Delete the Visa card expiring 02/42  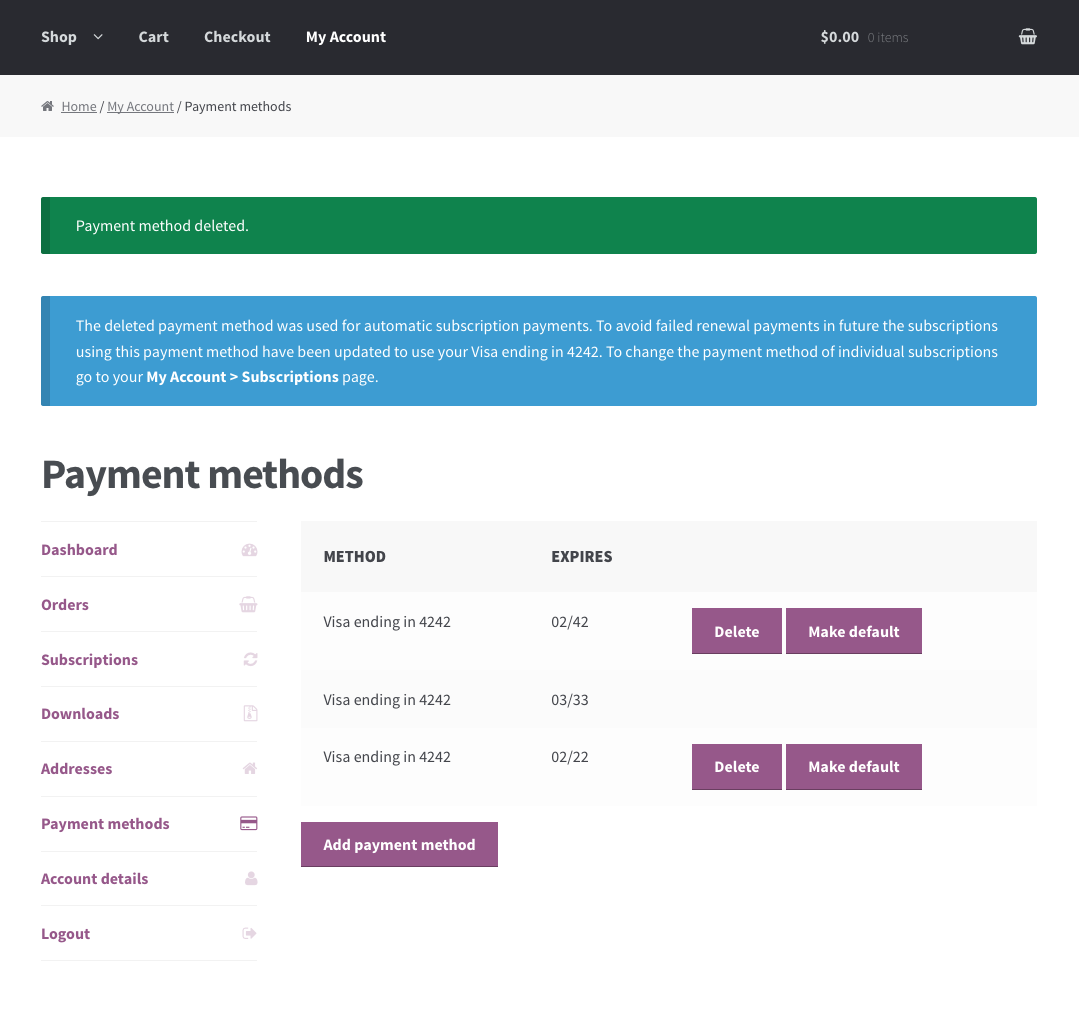click(x=736, y=631)
